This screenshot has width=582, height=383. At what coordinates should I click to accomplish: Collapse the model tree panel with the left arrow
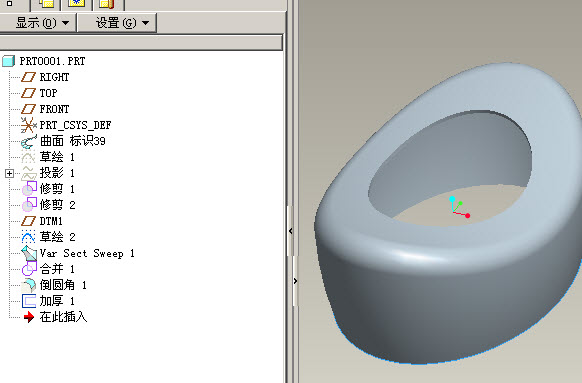[x=291, y=231]
